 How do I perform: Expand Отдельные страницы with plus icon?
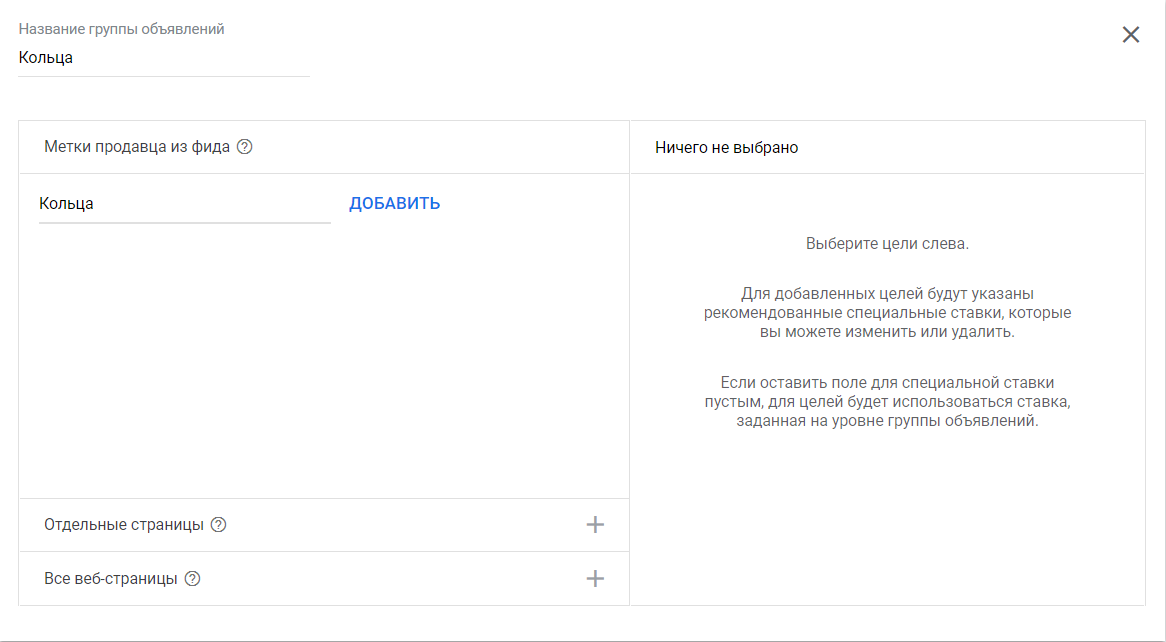[x=595, y=525]
